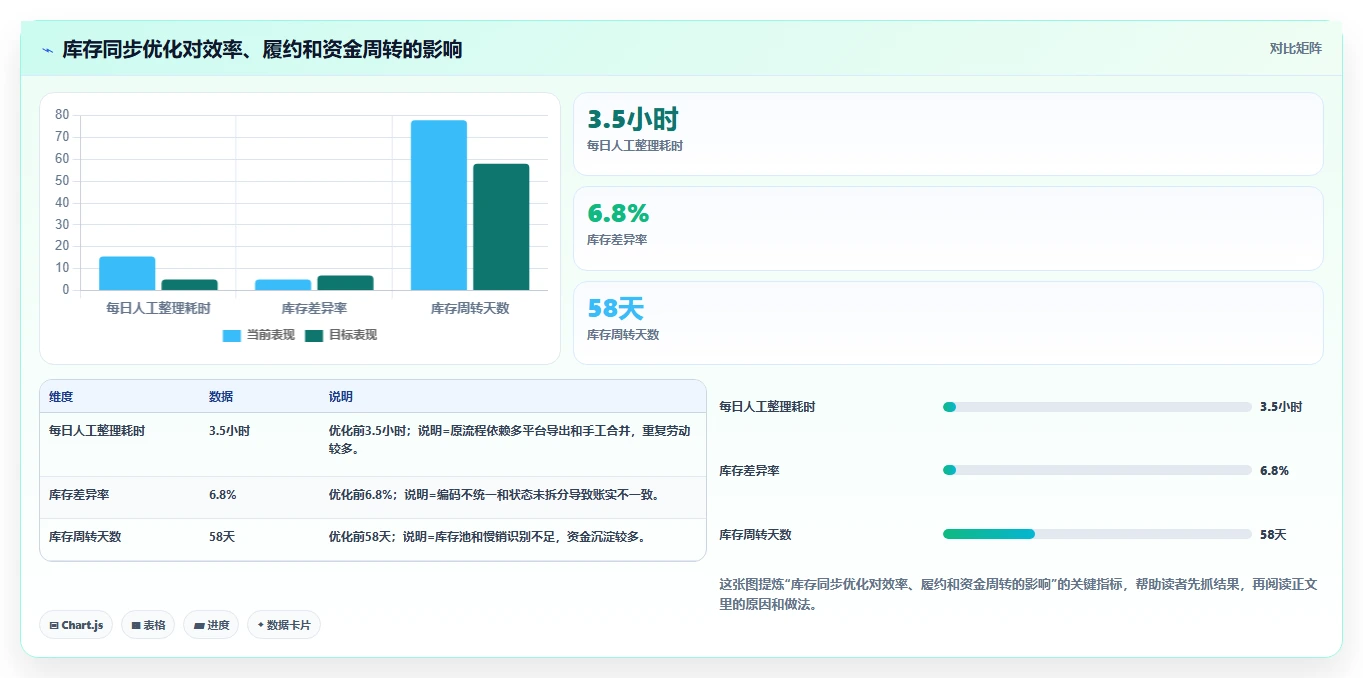Click the x-axis label 库存周转天数
Image resolution: width=1363 pixels, height=678 pixels.
point(470,308)
